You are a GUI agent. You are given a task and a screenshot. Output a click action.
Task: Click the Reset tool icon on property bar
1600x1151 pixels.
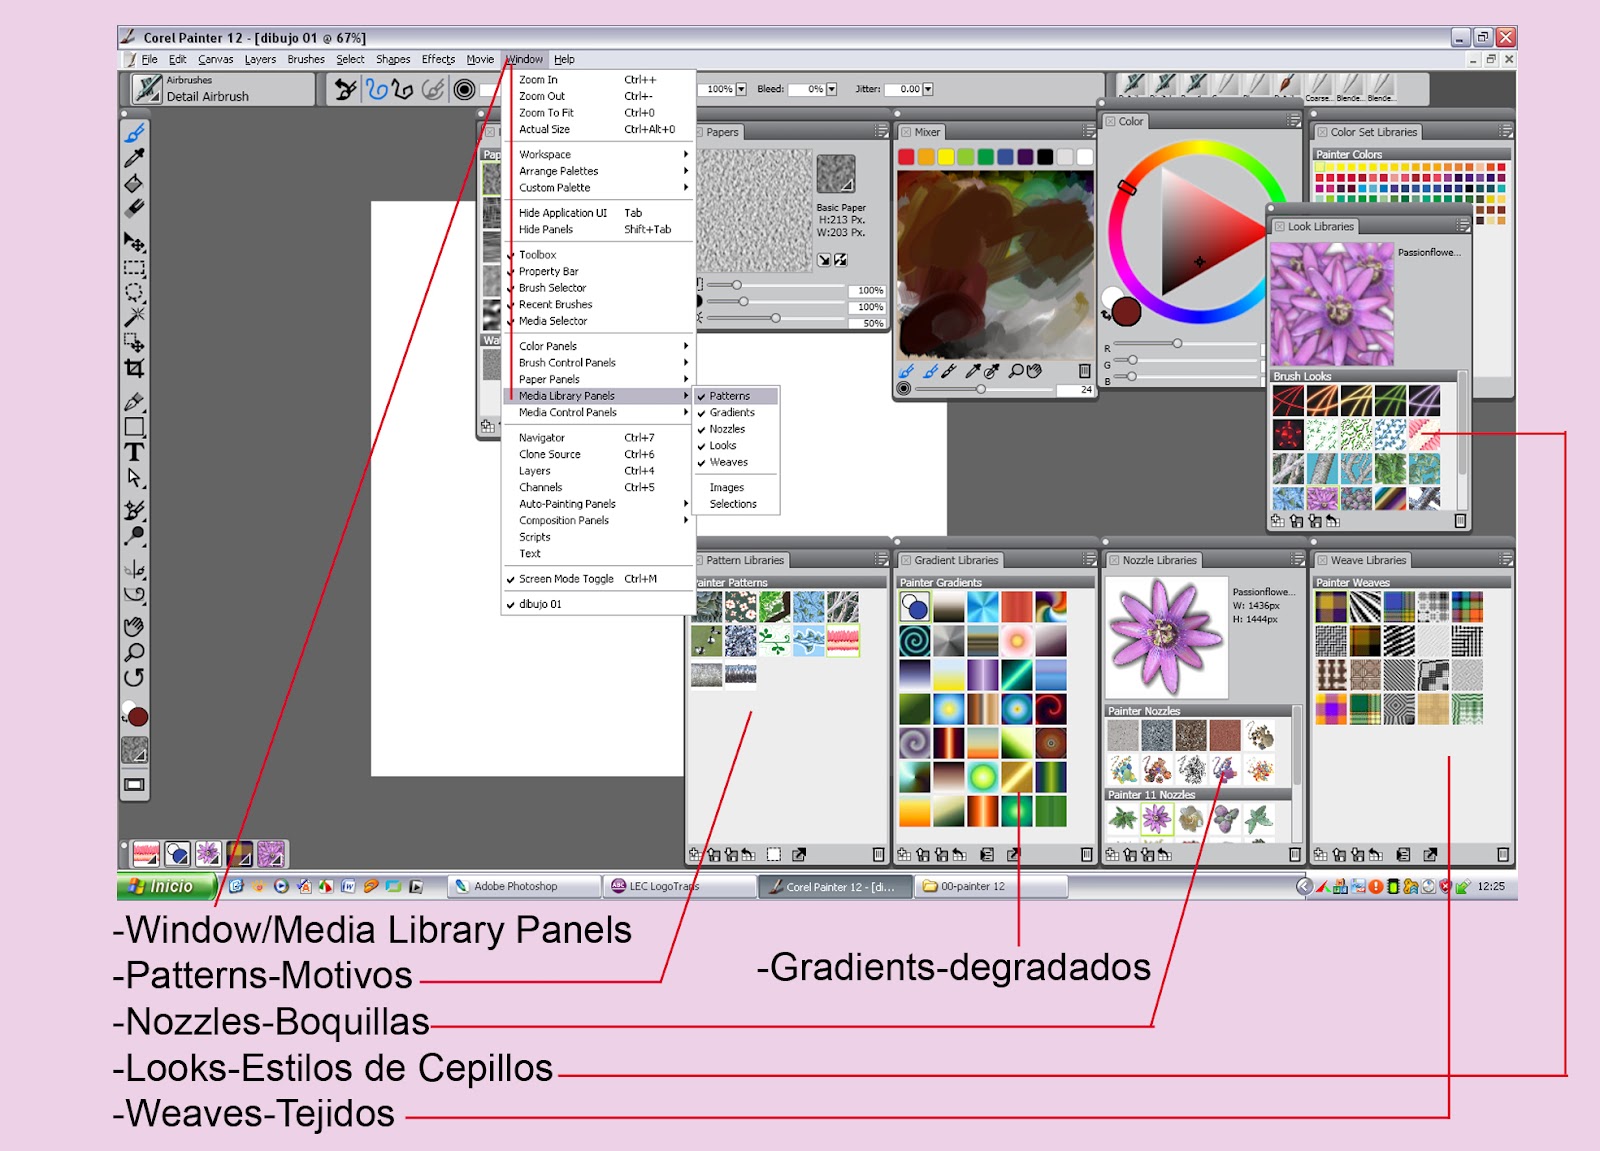click(x=346, y=90)
